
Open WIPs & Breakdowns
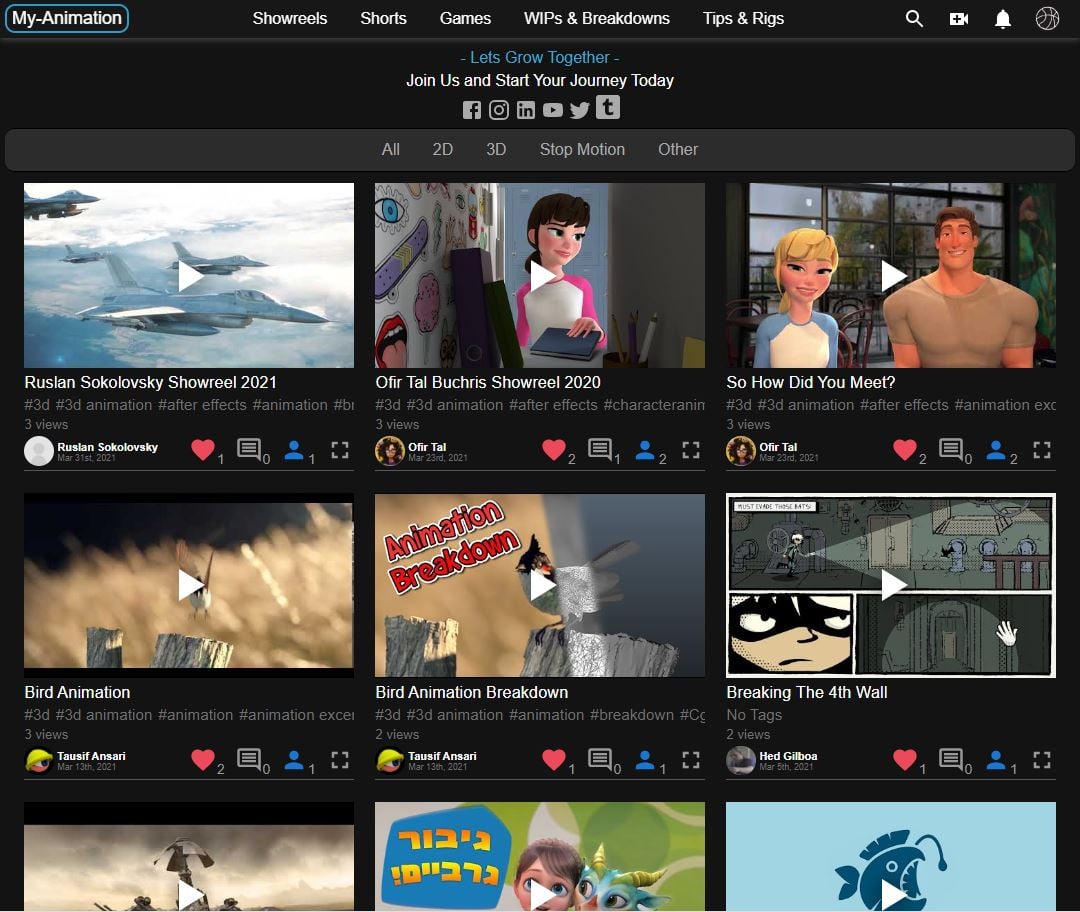[597, 19]
